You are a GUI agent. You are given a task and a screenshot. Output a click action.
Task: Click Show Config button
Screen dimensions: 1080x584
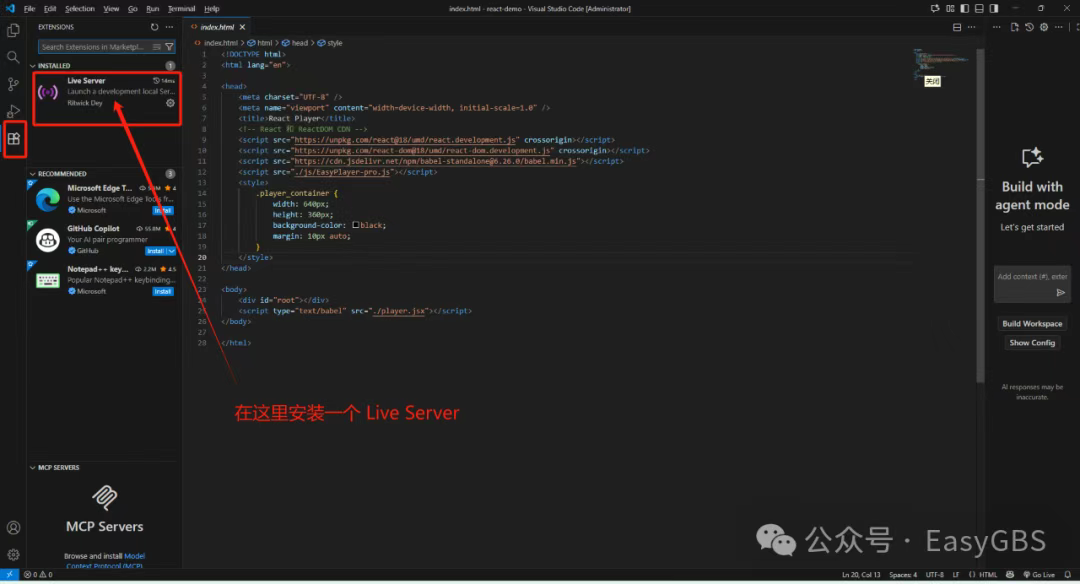[x=1032, y=343]
